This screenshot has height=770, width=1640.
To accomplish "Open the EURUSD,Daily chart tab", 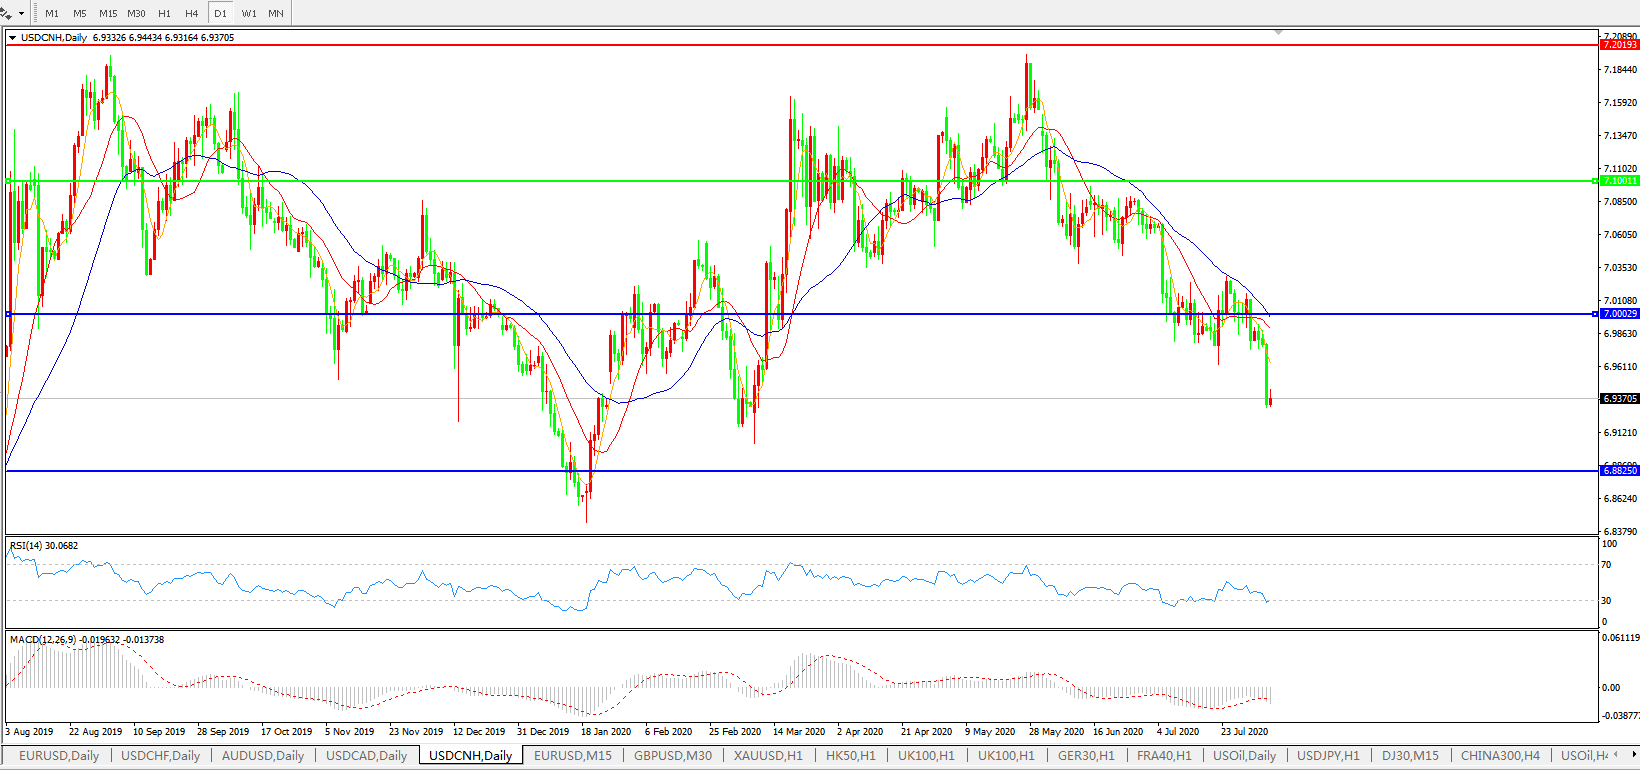I will click(x=59, y=756).
